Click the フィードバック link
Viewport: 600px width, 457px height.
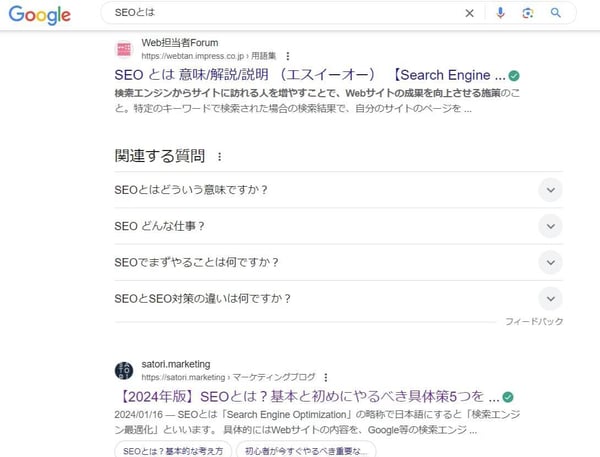tap(534, 322)
